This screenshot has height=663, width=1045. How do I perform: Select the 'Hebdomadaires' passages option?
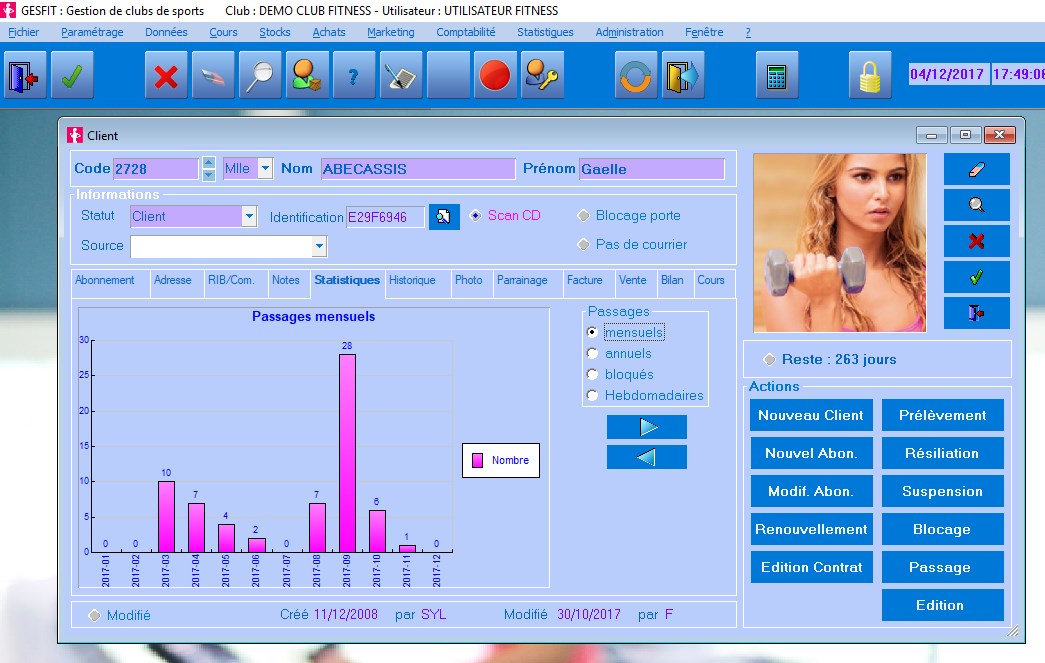[593, 395]
